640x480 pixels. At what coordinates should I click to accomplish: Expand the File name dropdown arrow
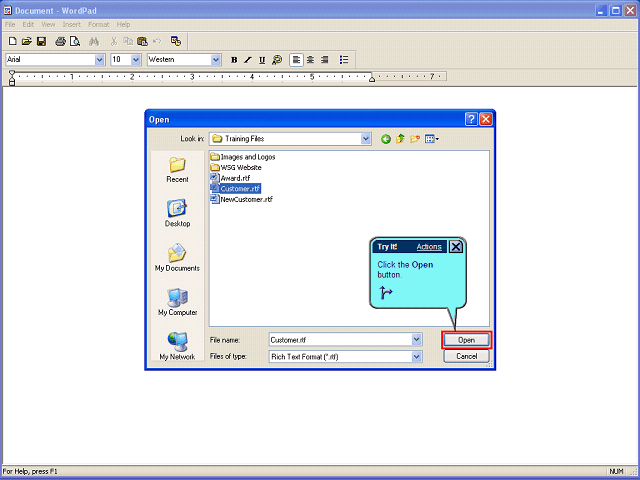416,340
